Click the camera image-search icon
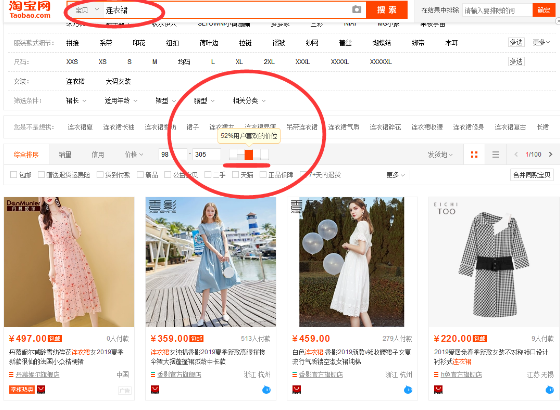 [x=356, y=9]
